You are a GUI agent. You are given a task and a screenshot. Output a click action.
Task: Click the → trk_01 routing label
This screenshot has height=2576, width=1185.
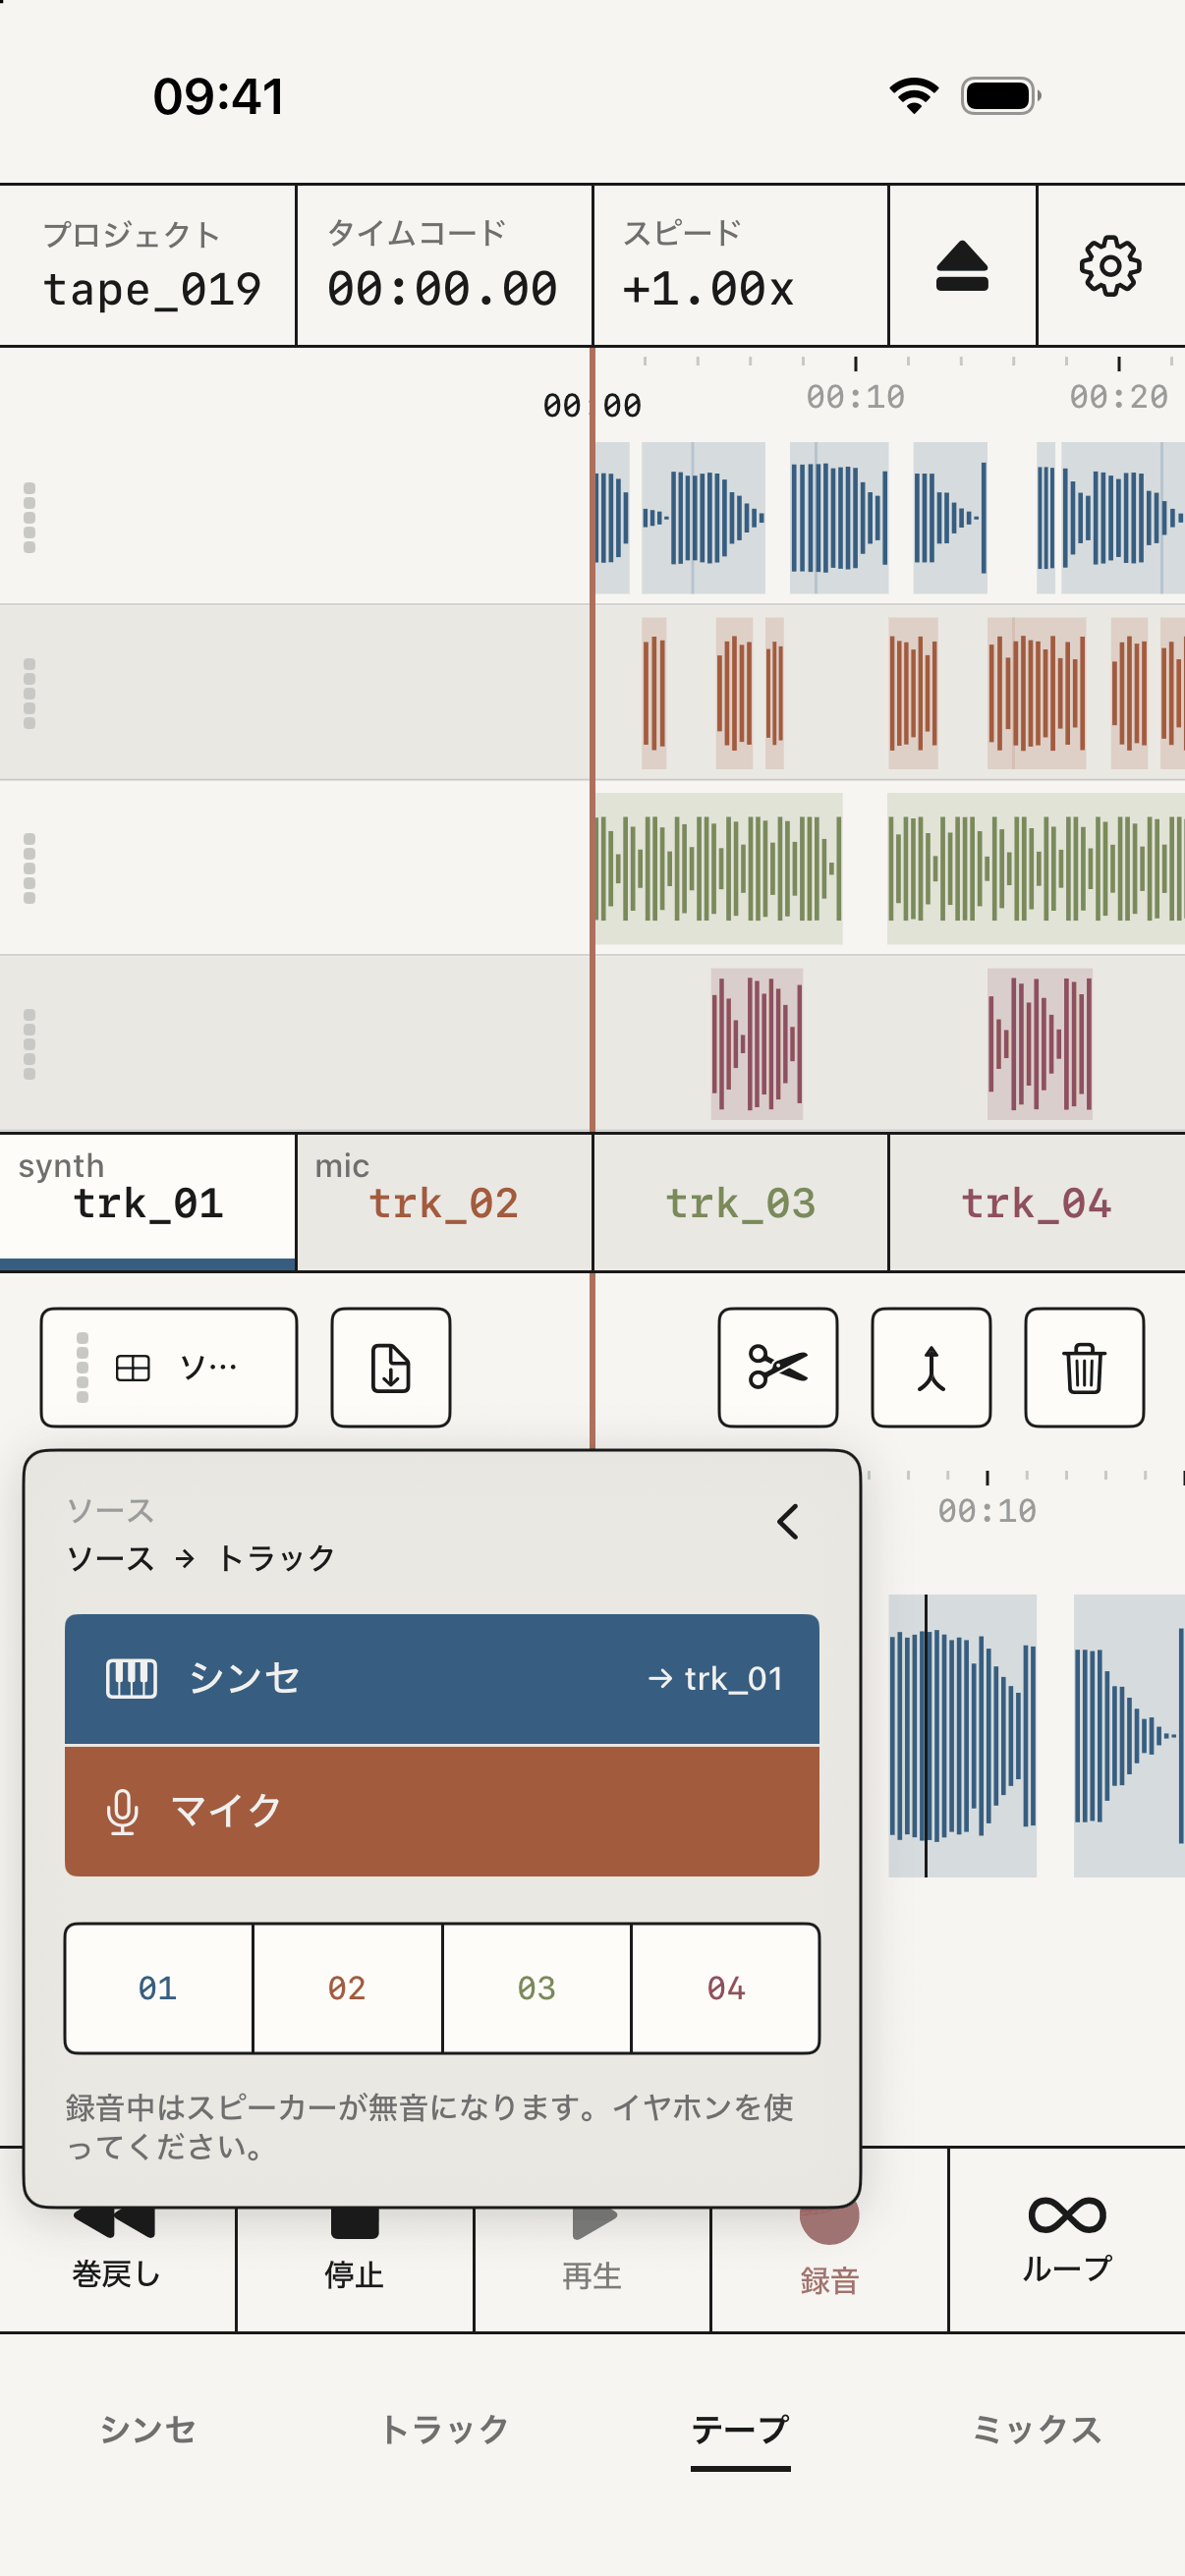715,1678
